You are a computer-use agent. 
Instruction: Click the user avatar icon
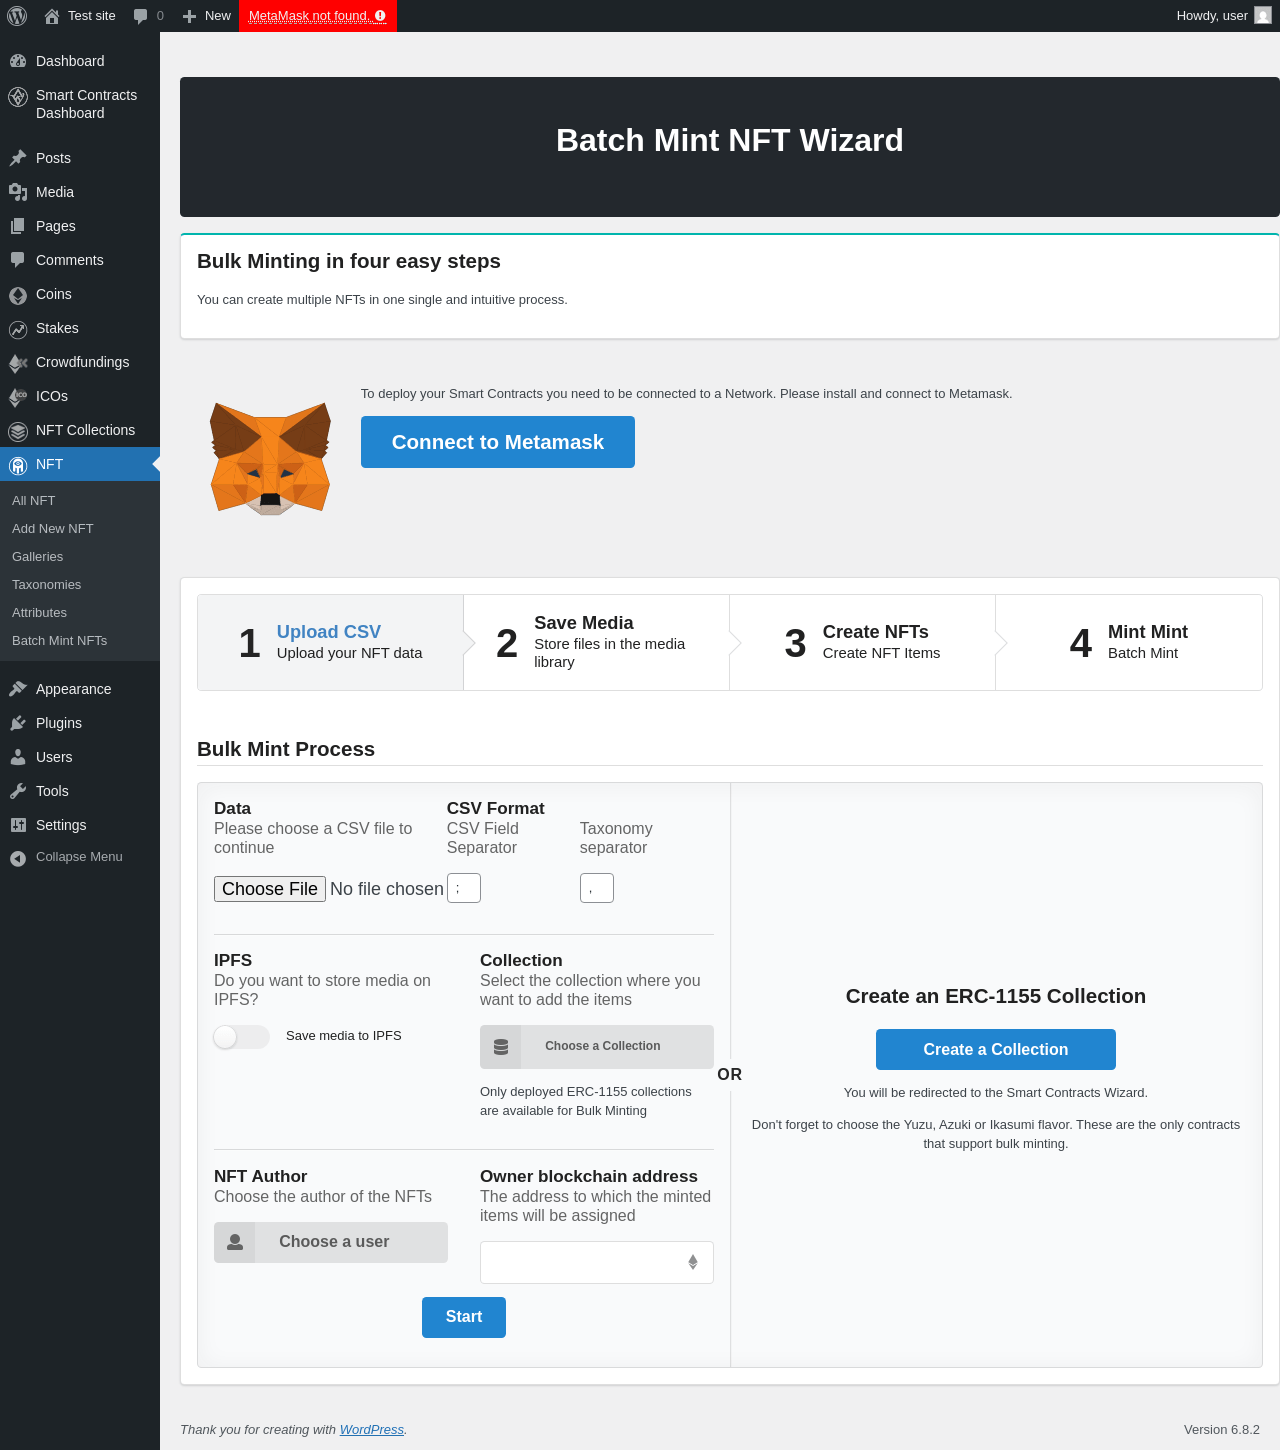click(x=1263, y=16)
